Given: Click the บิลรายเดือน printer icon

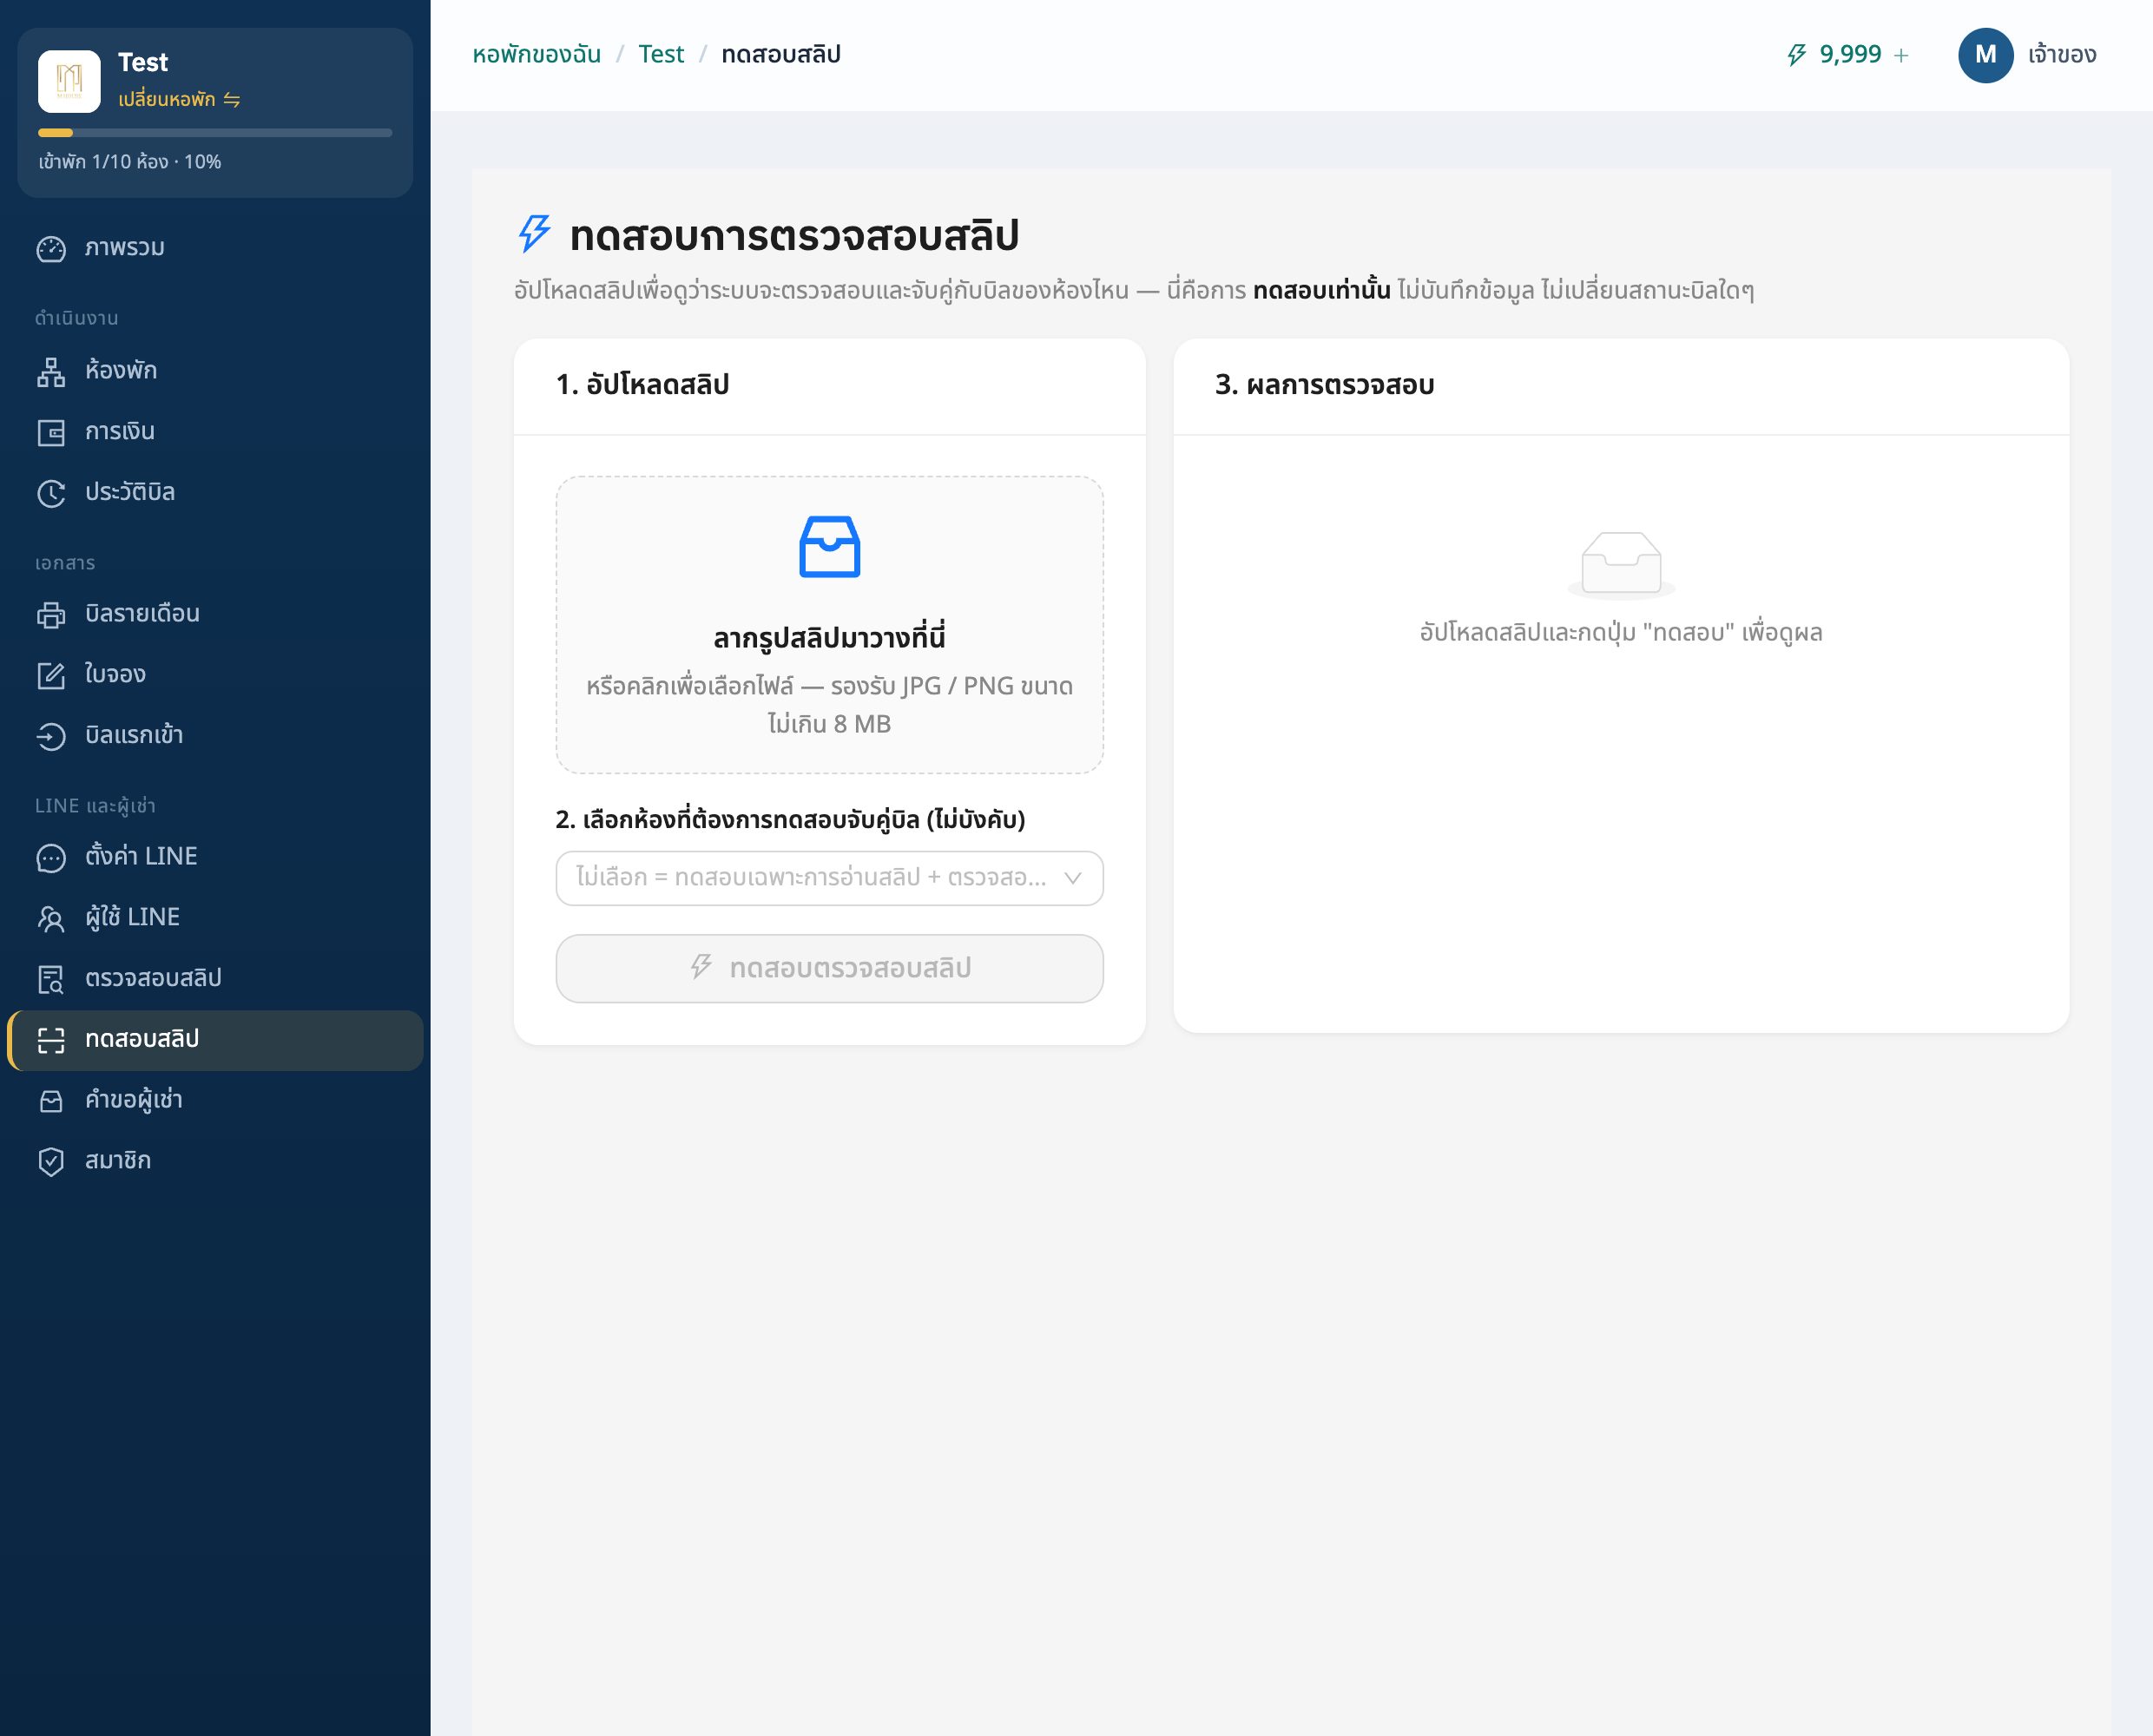Looking at the screenshot, I should (x=51, y=615).
